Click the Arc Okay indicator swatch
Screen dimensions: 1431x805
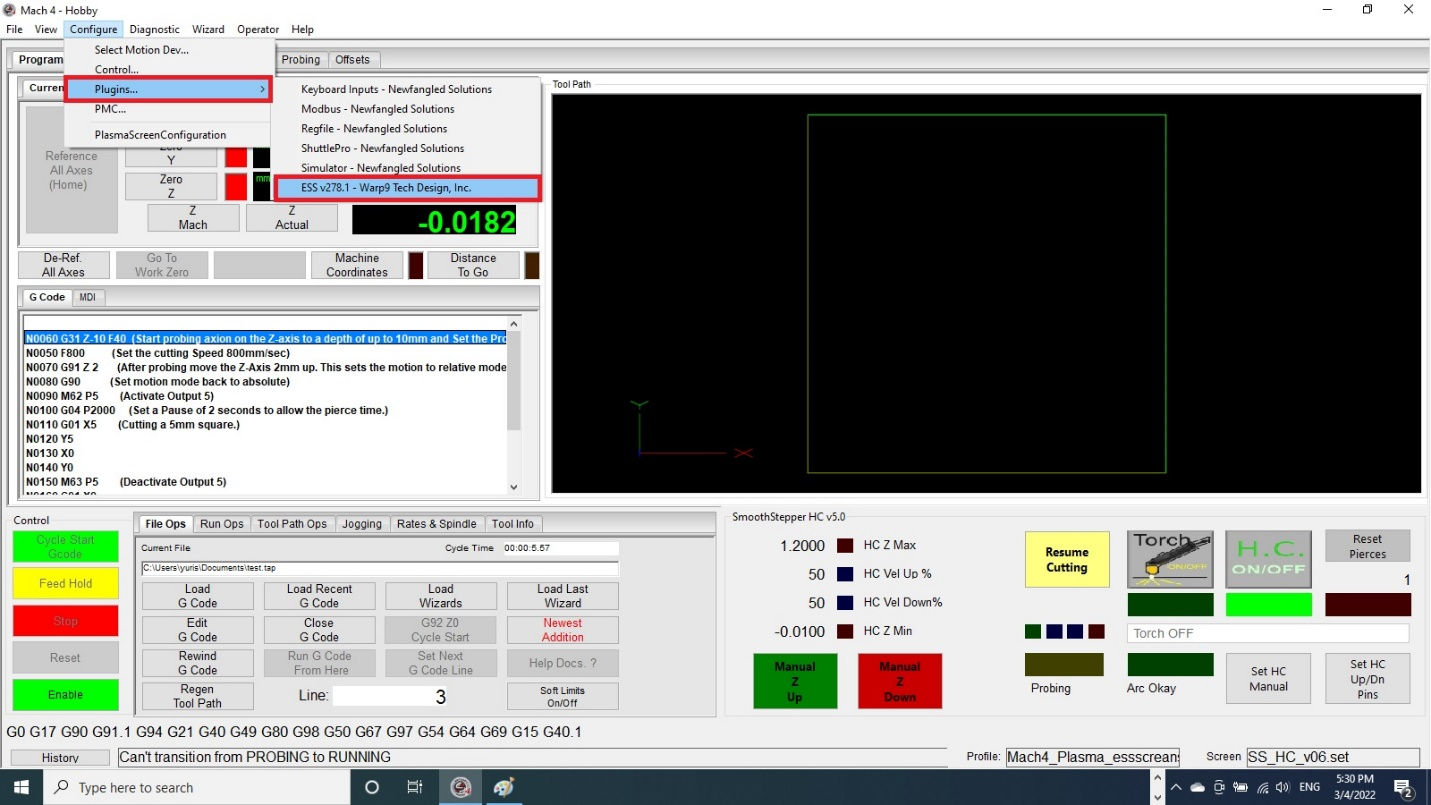tap(1169, 662)
